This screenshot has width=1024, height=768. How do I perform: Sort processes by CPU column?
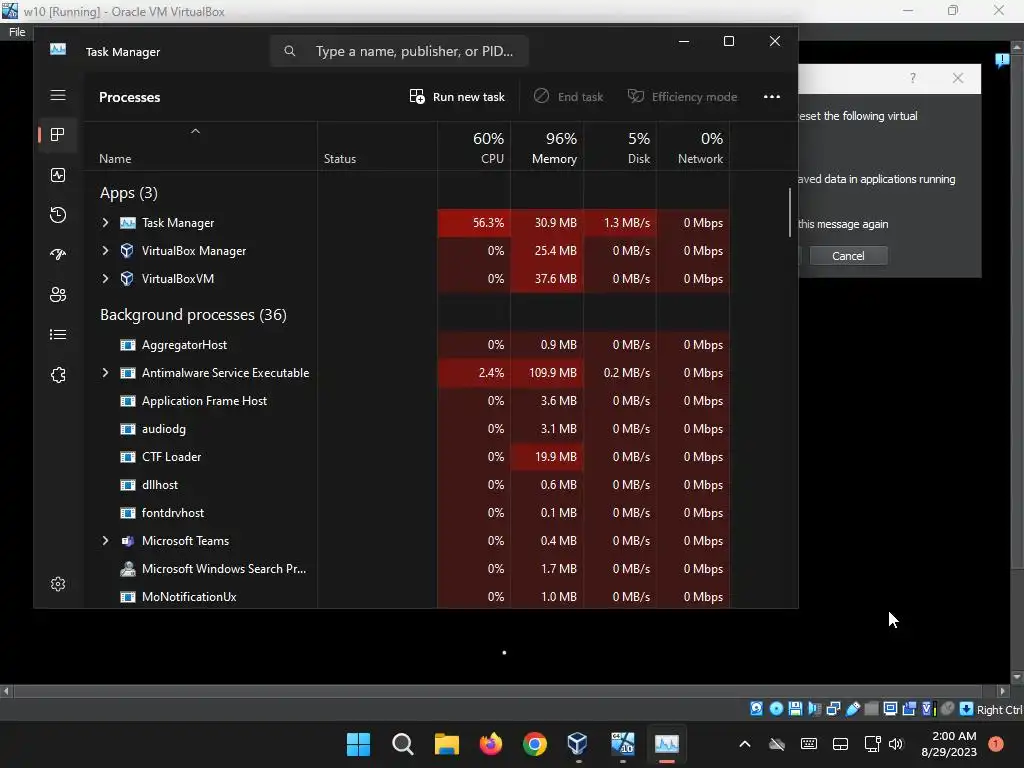pos(474,148)
